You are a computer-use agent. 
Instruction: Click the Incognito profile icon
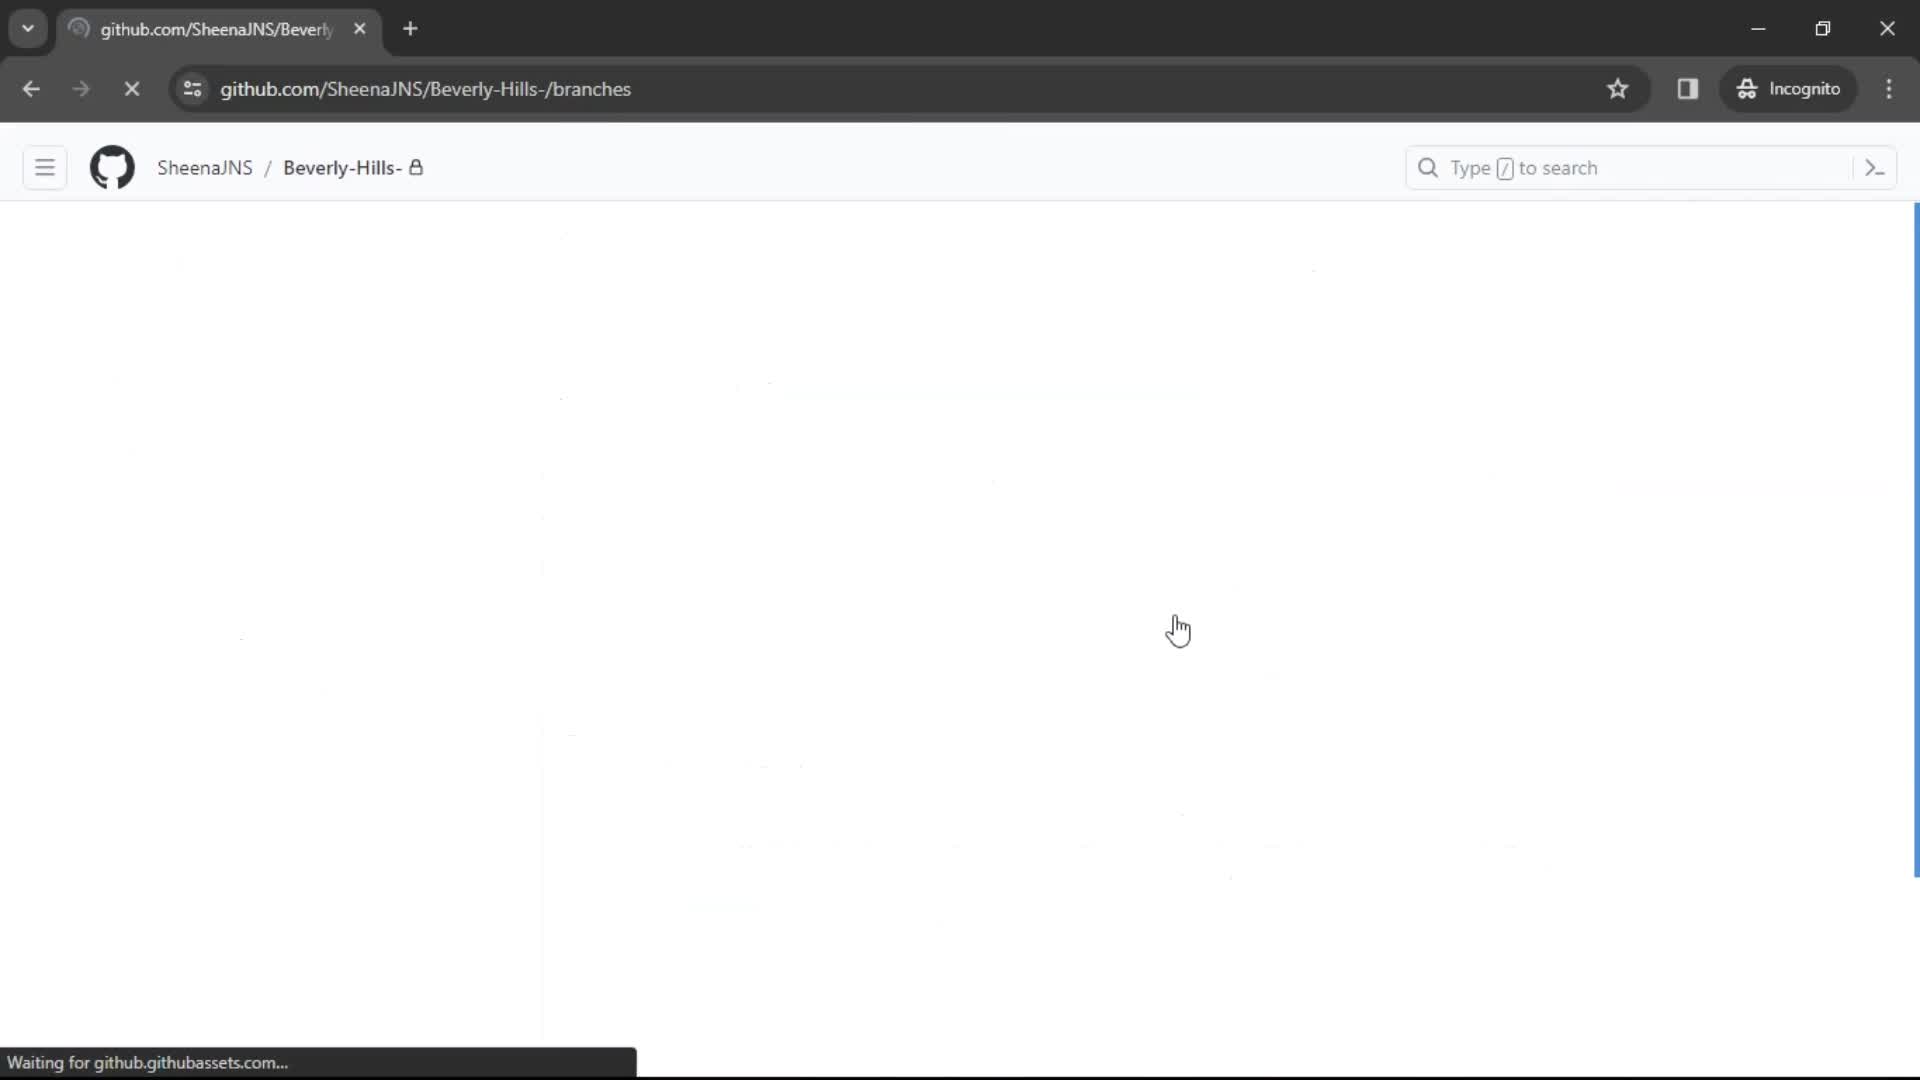pos(1745,88)
